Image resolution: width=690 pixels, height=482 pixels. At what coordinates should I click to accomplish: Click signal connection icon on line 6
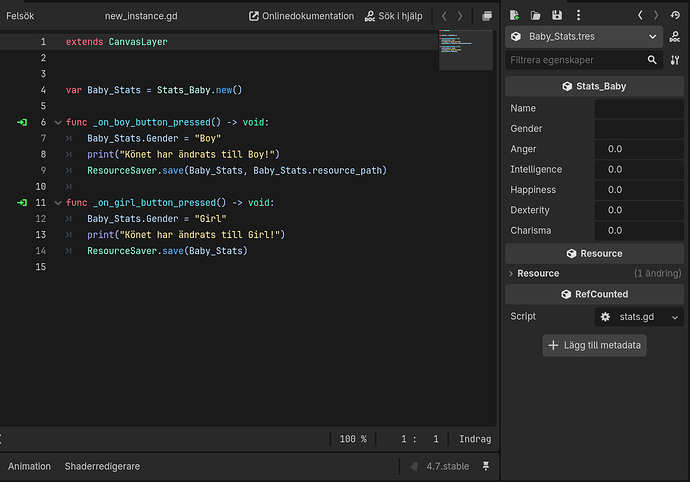(22, 122)
